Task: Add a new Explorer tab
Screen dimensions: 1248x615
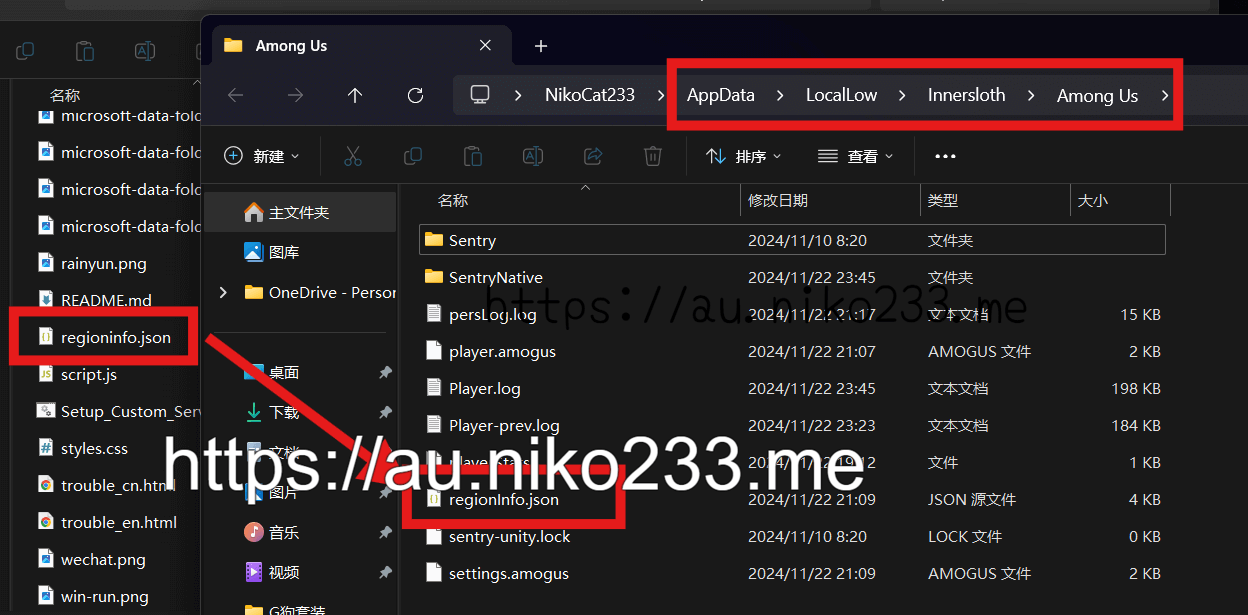Action: [541, 46]
